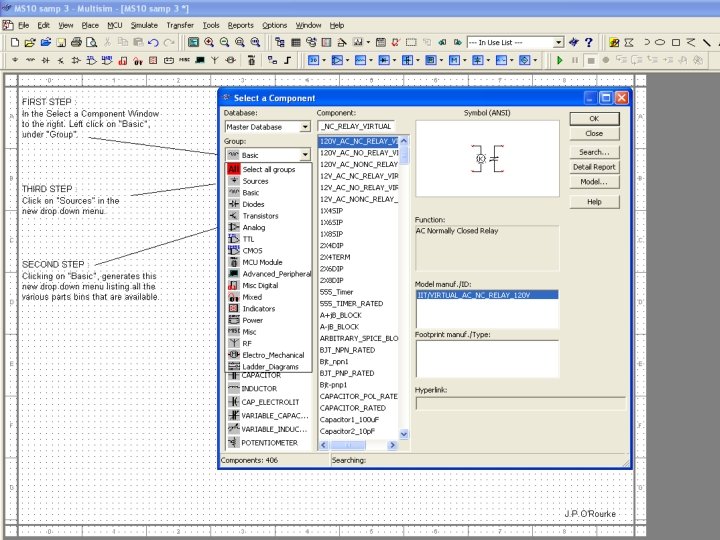Click the Search... button

[594, 152]
